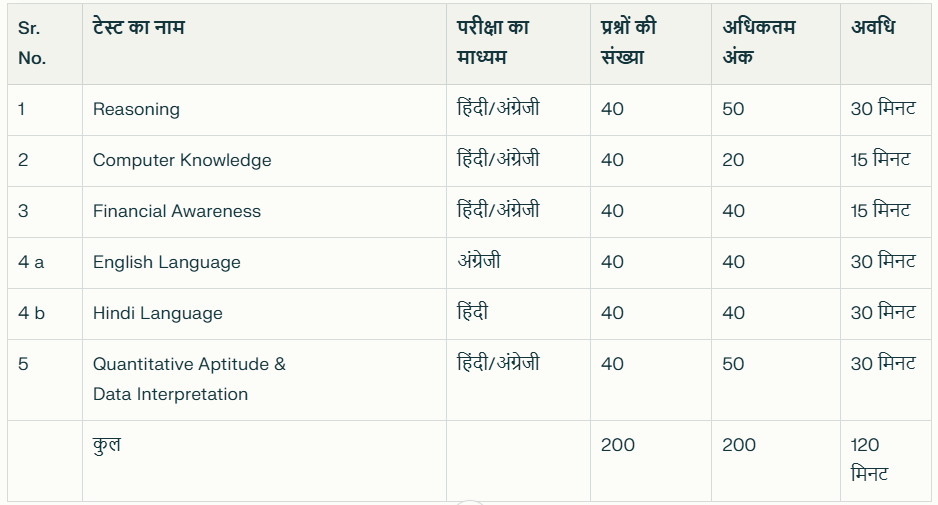Click the अवधि column header
Screen dimensions: 938x505
873,28
